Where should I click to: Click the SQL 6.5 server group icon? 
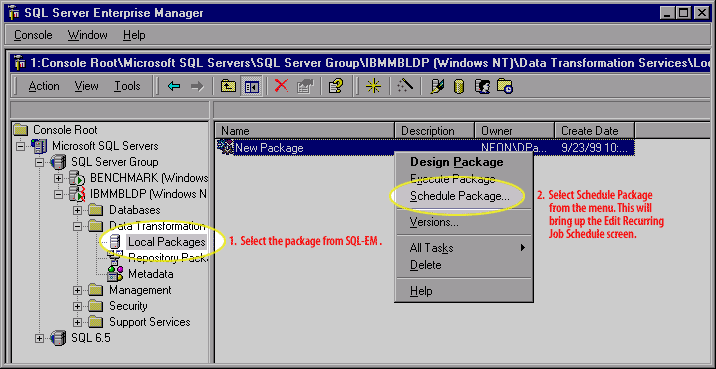tap(58, 338)
